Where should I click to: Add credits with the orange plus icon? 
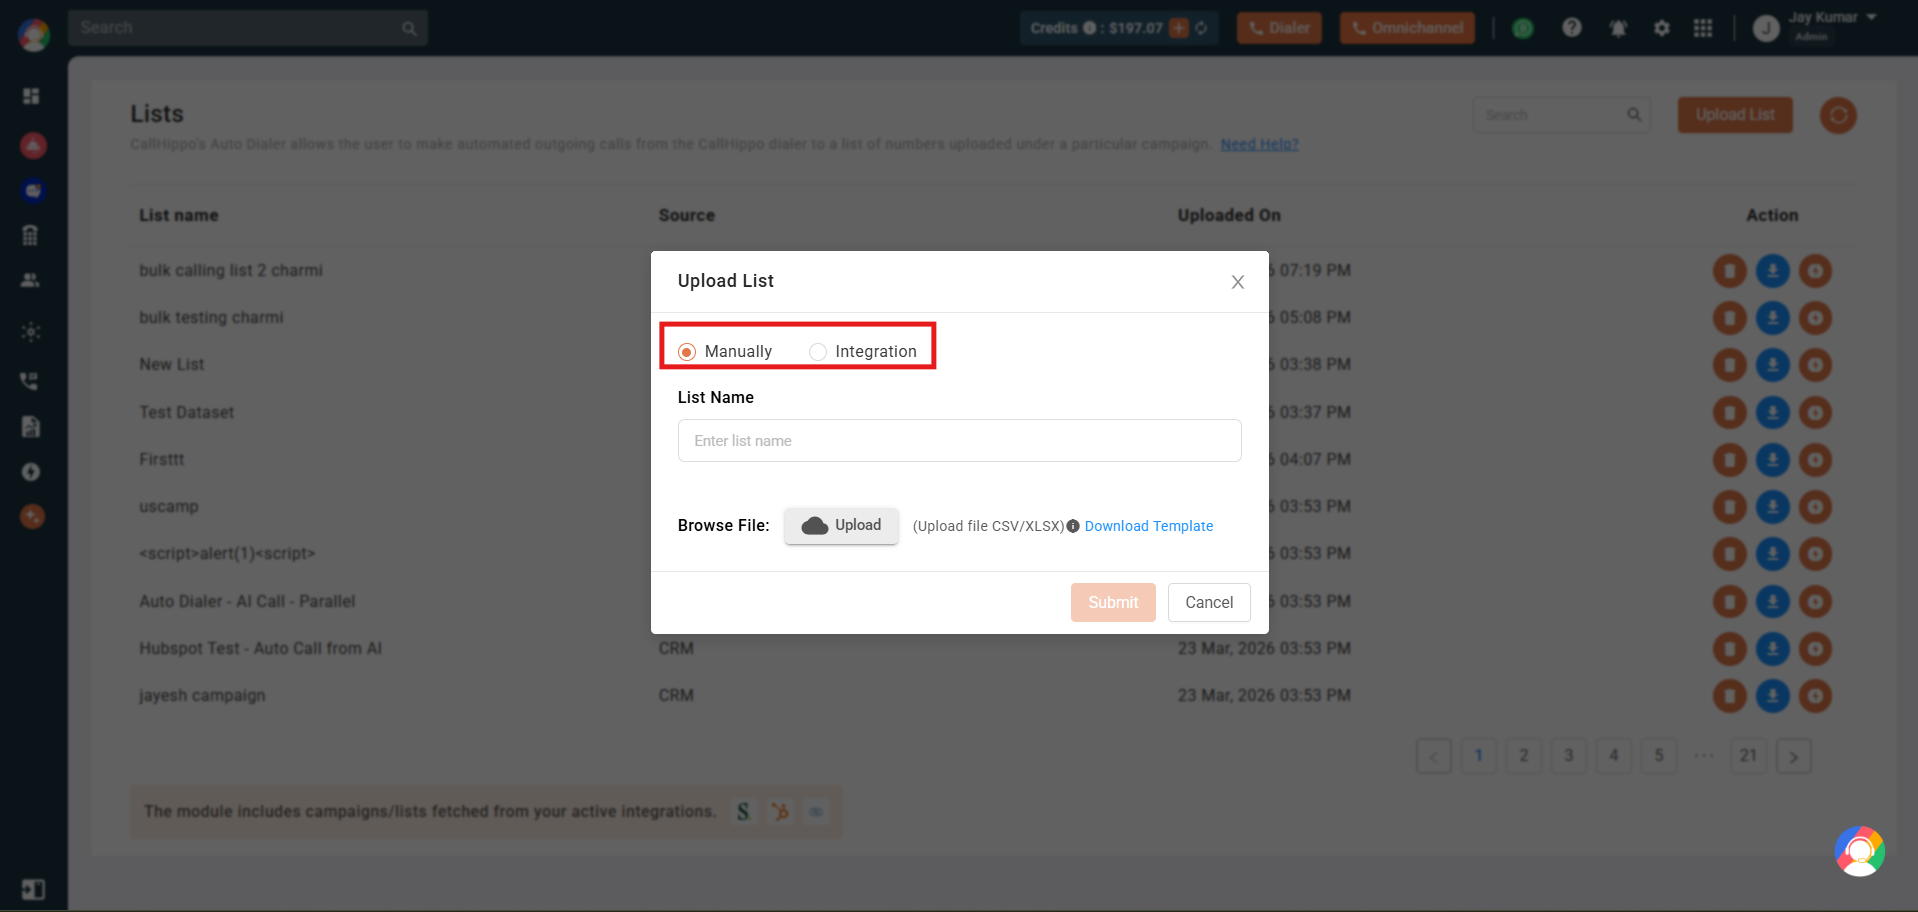(x=1179, y=28)
